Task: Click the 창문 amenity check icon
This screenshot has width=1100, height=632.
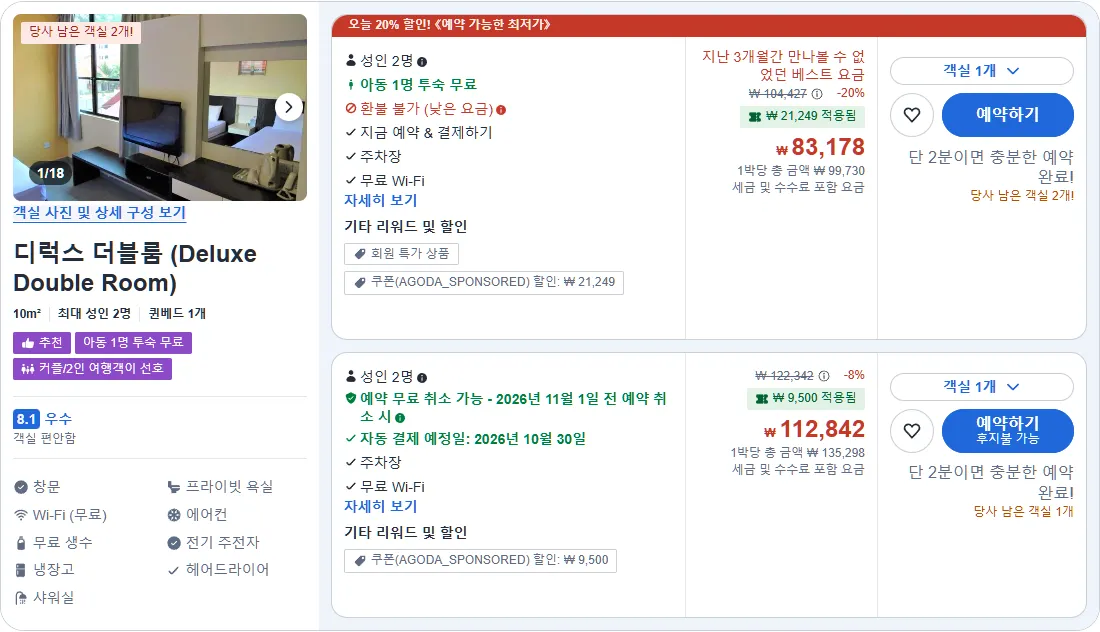Action: click(x=21, y=487)
